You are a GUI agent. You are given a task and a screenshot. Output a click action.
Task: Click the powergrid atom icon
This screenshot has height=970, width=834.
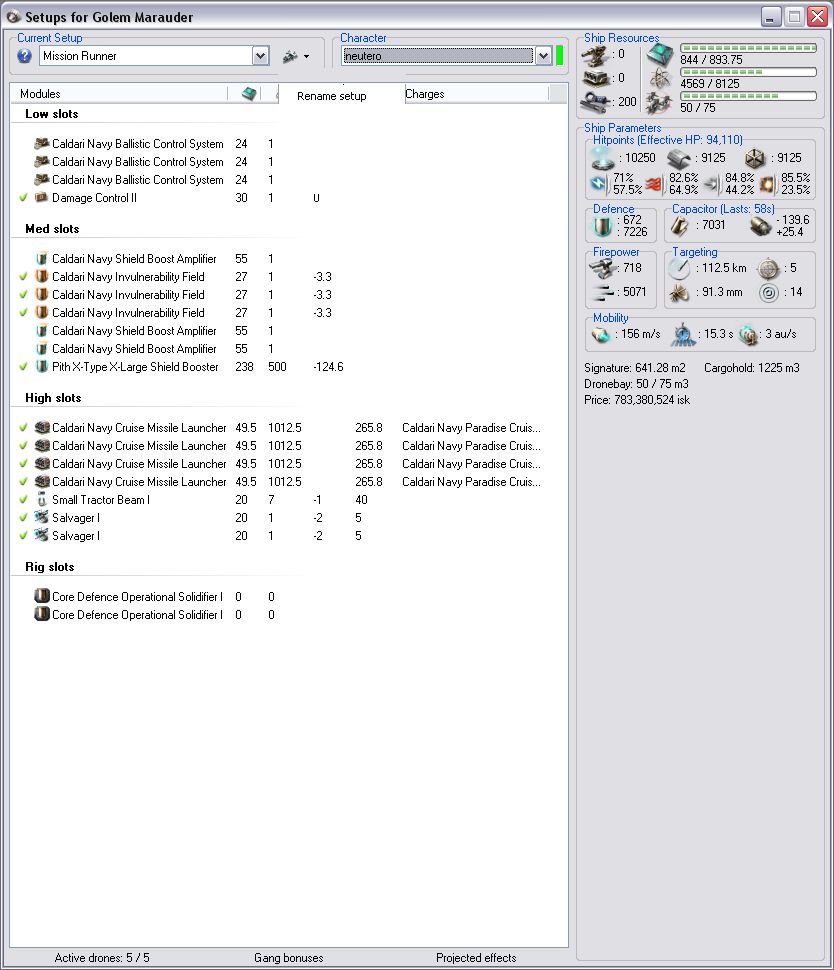coord(660,79)
